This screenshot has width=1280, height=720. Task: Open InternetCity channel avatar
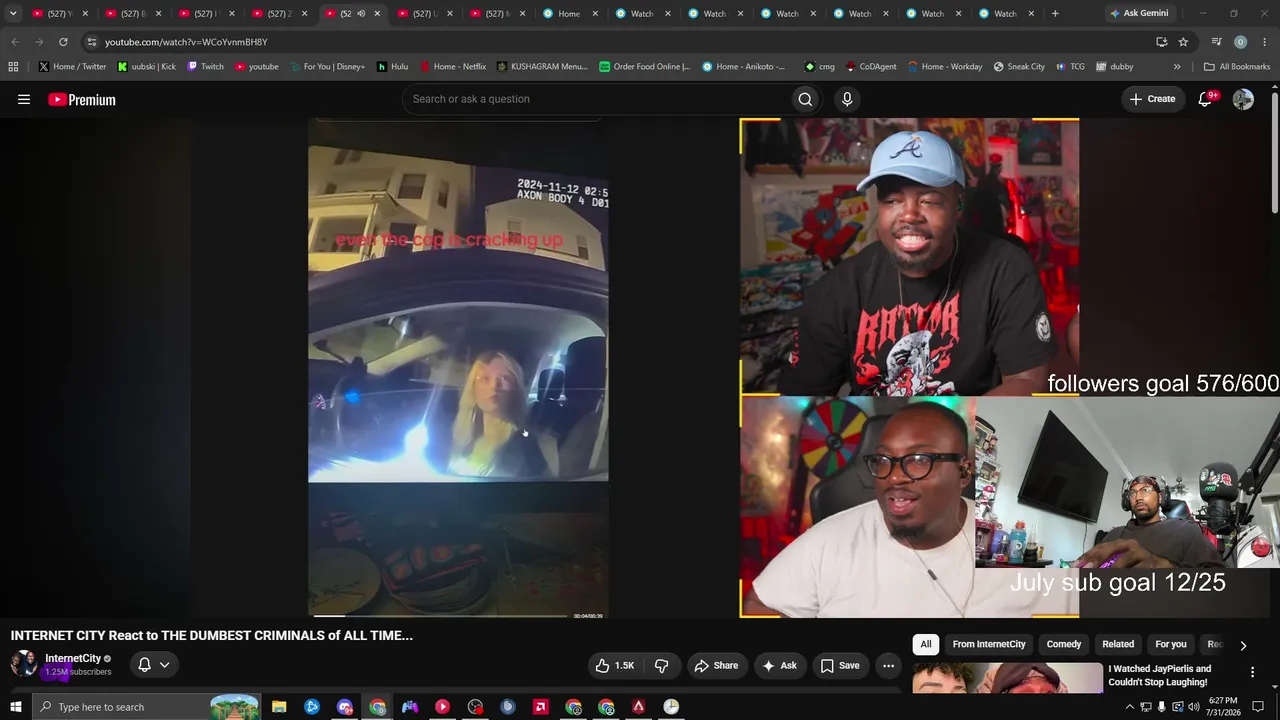coord(24,664)
